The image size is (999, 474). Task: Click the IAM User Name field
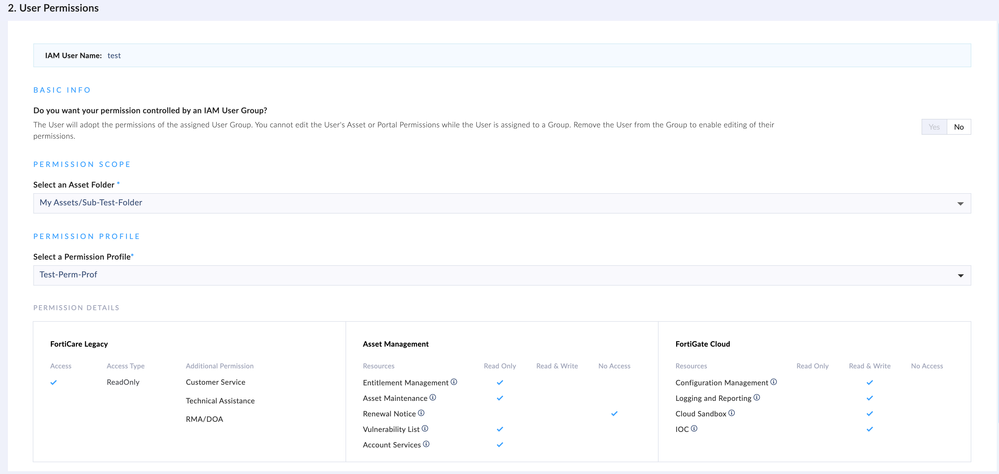tap(114, 56)
